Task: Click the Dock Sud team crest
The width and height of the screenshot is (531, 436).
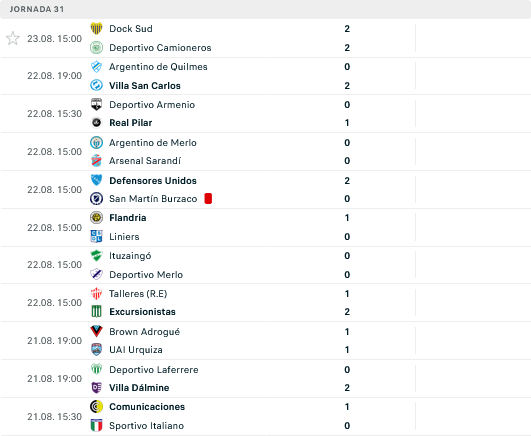Action: (96, 28)
